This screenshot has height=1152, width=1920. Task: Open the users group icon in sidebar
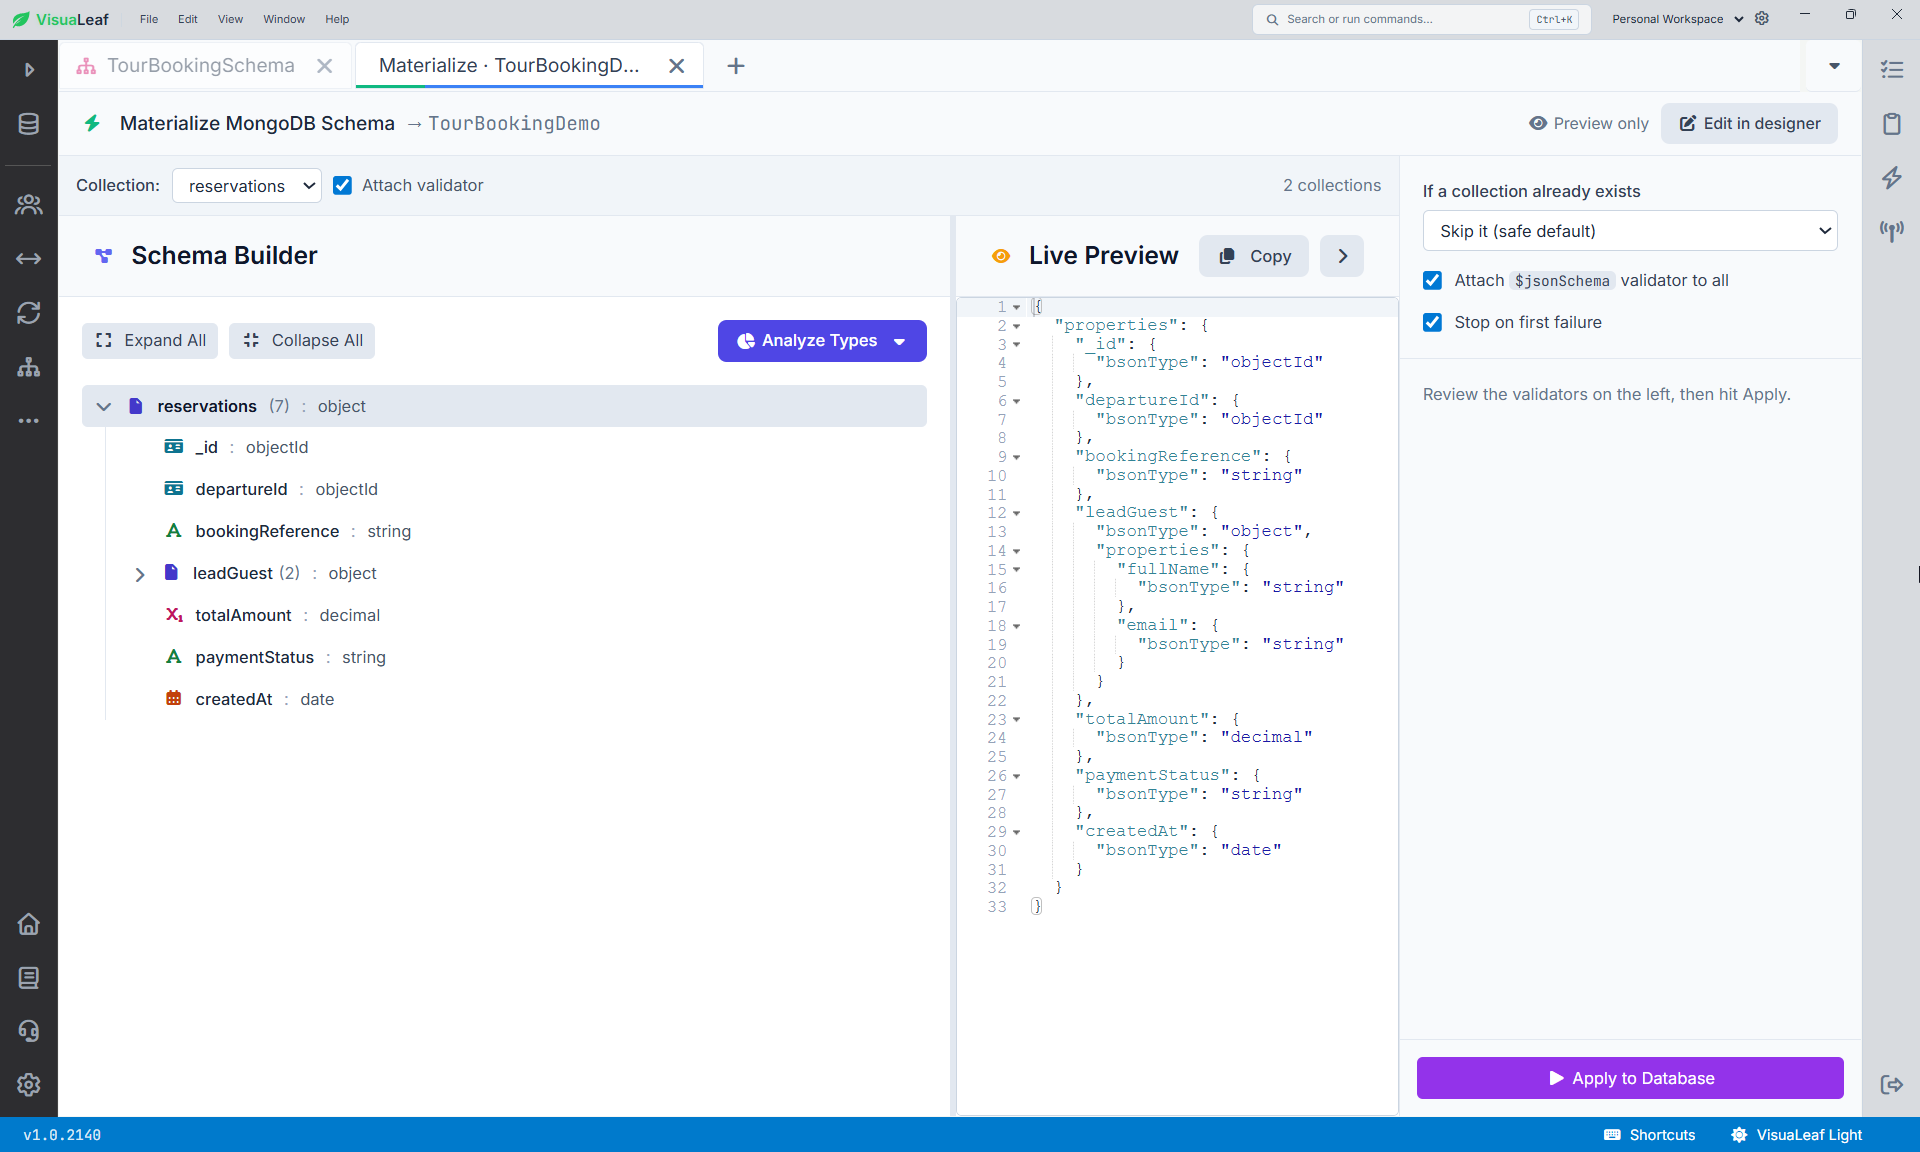(x=29, y=205)
